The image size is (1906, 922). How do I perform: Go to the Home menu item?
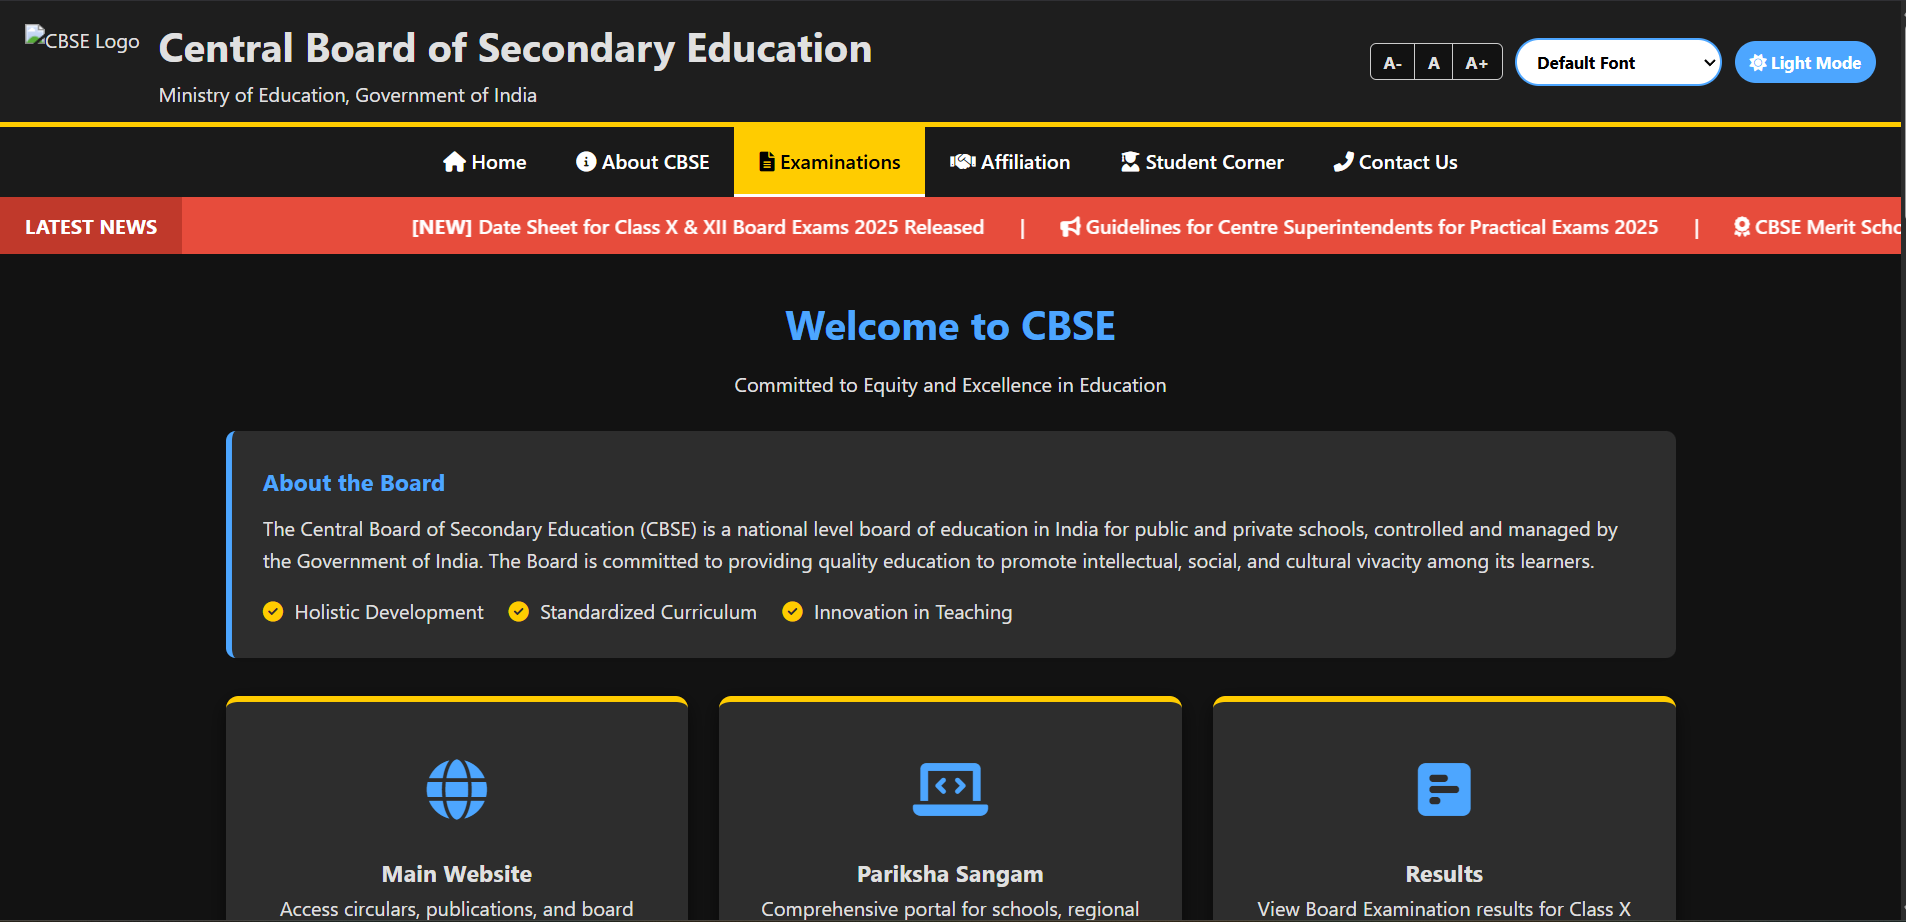[484, 162]
